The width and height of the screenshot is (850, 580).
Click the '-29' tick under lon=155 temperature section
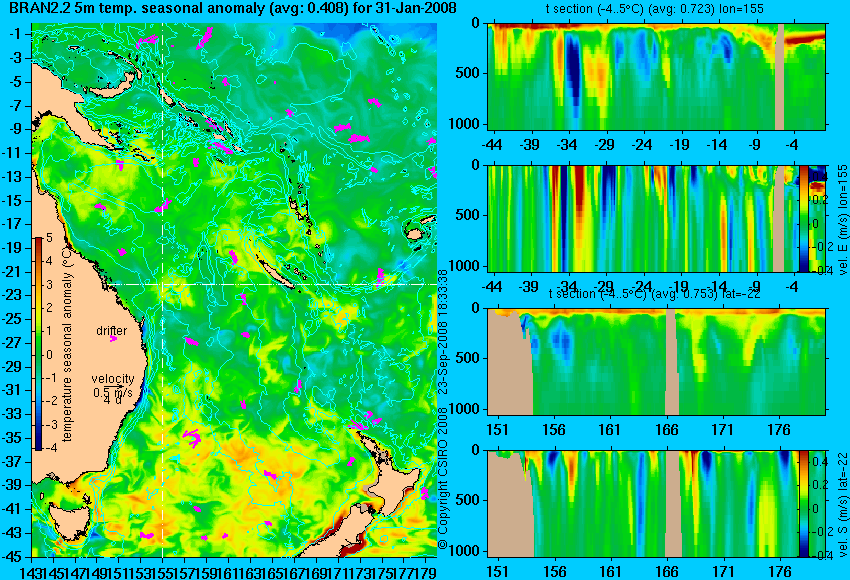coord(604,145)
